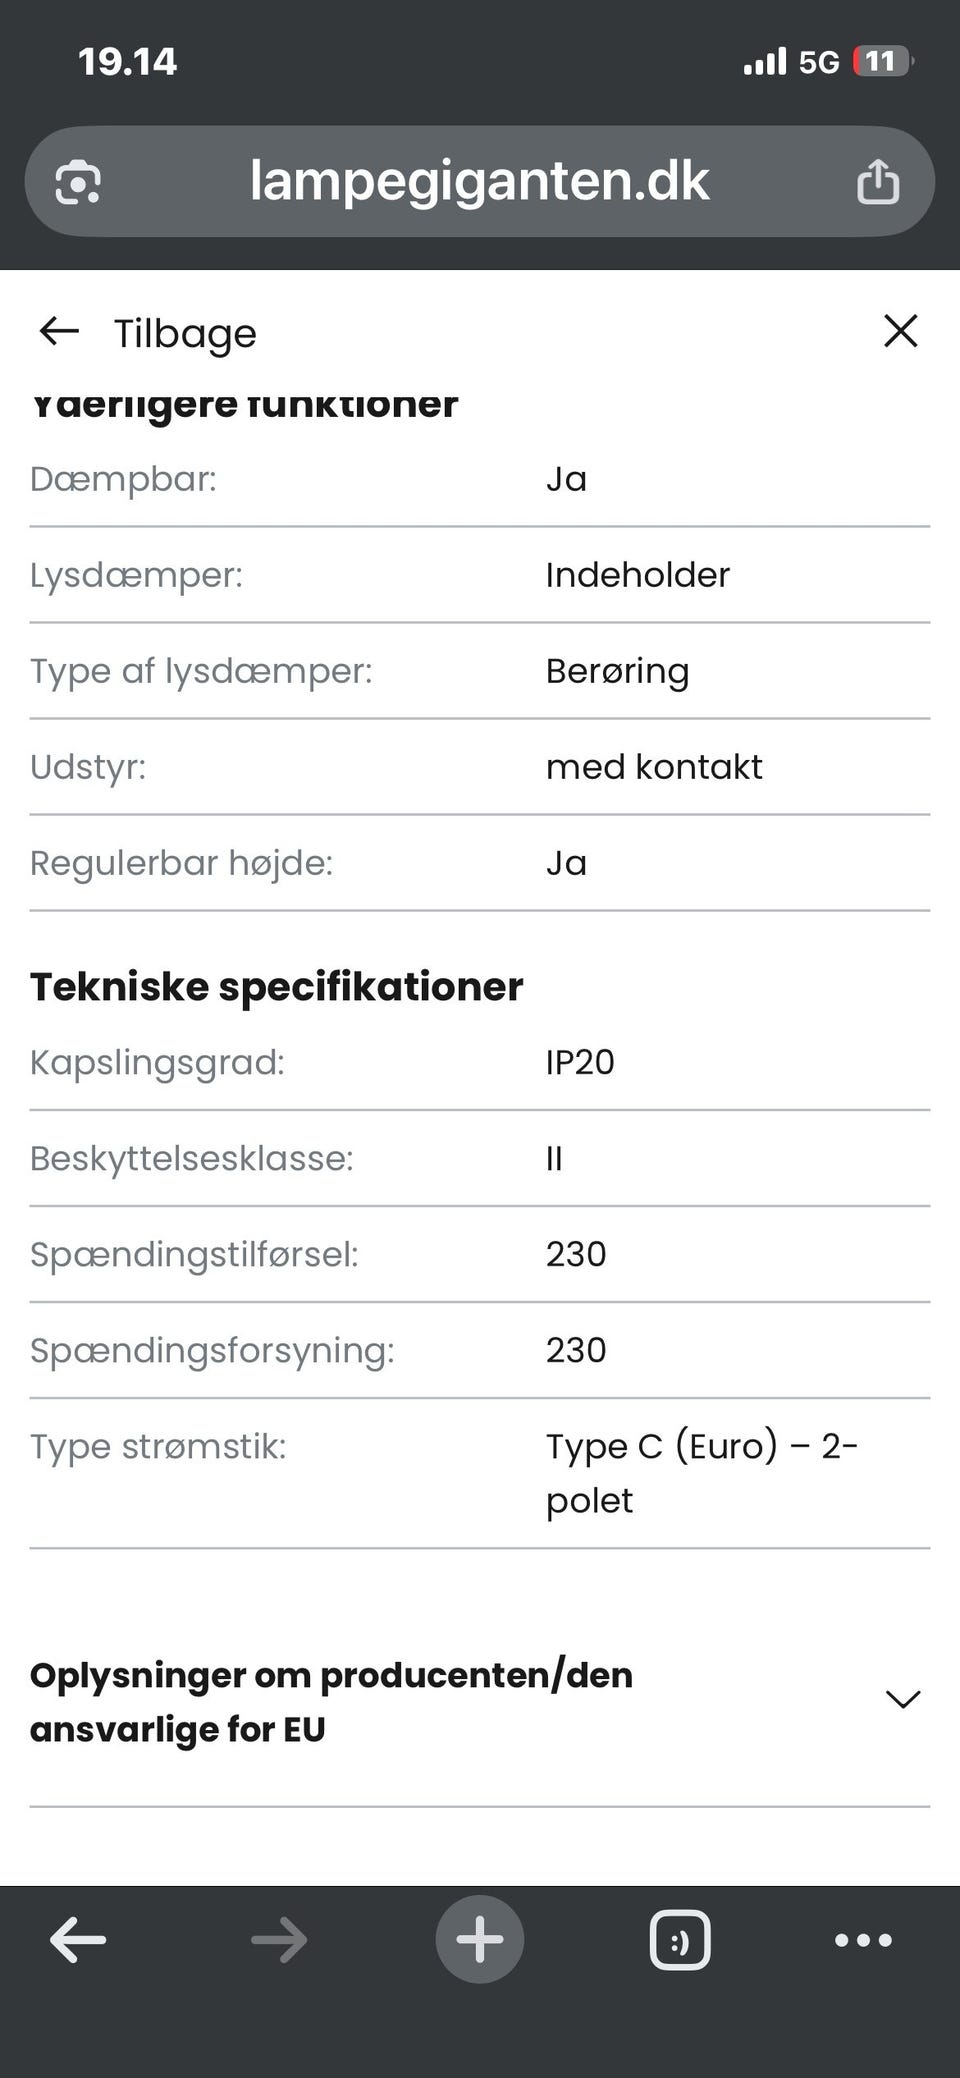Screen dimensions: 960x2078
Task: Open the share icon in address bar
Action: (x=878, y=181)
